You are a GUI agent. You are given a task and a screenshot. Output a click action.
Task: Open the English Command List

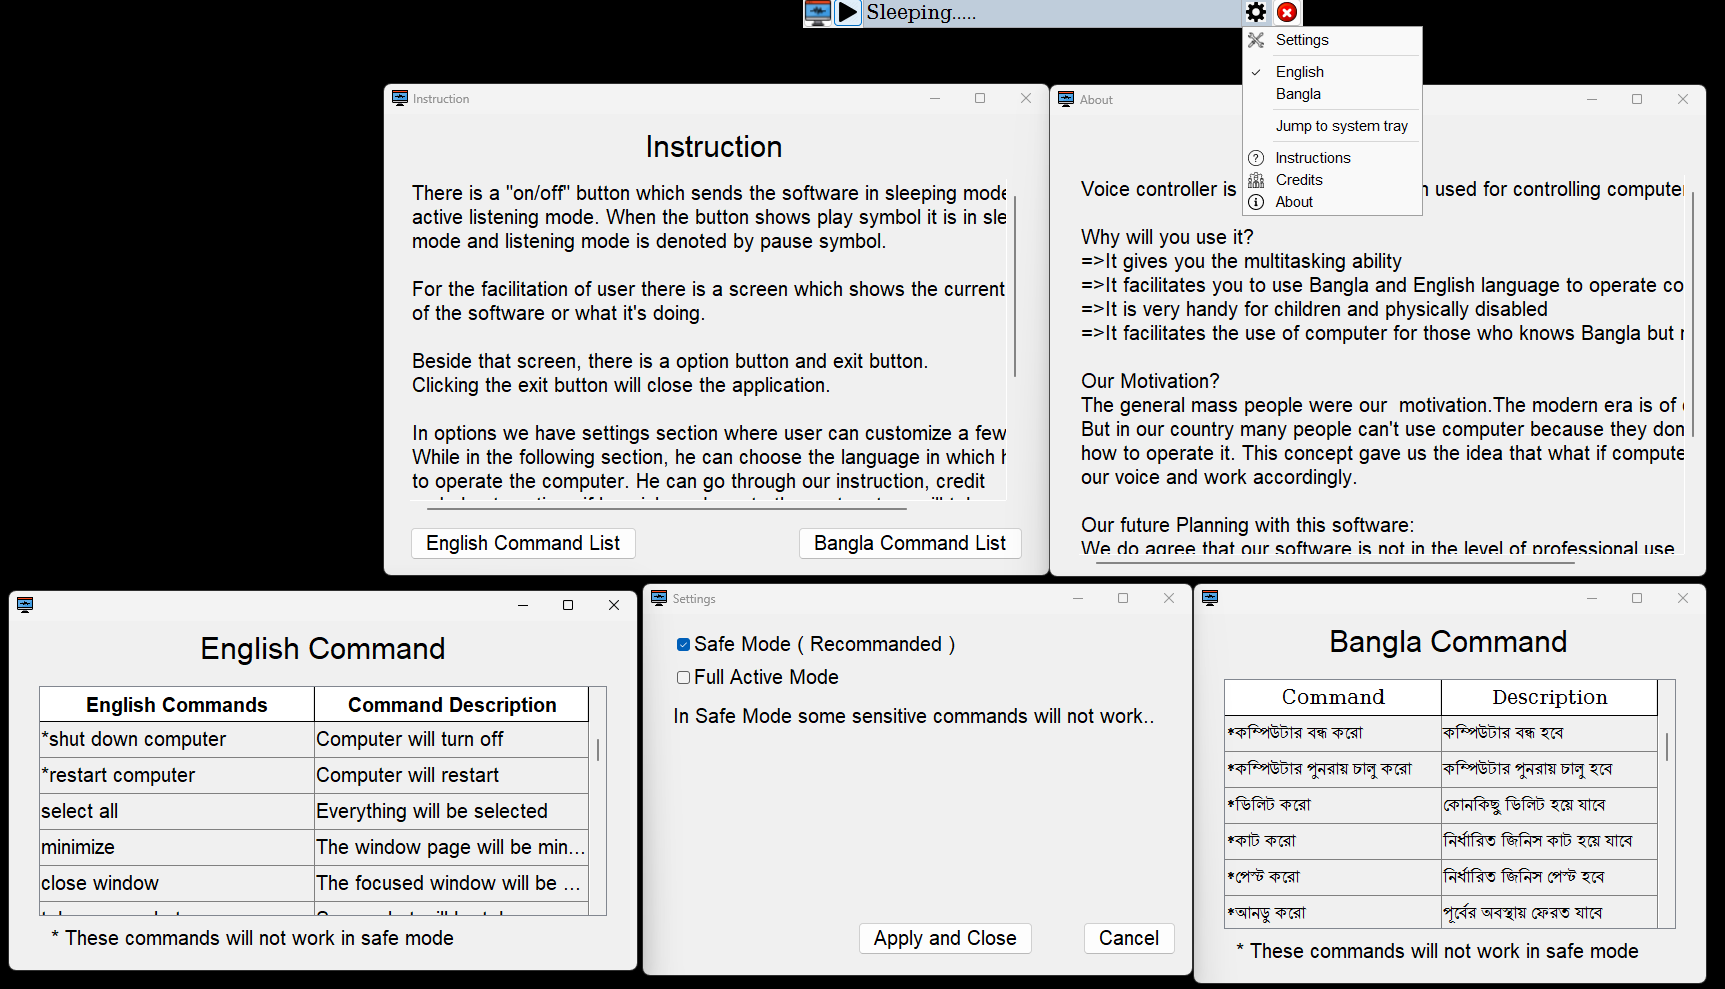523,543
